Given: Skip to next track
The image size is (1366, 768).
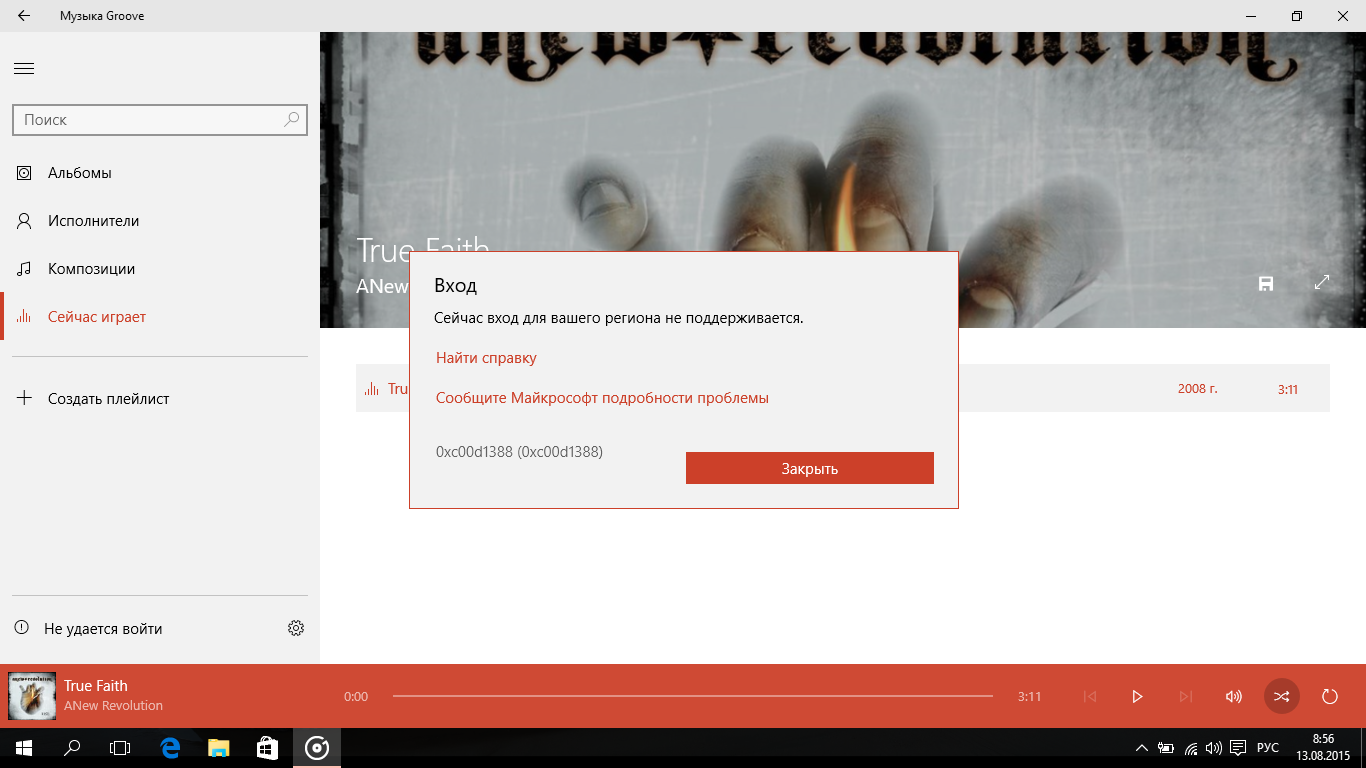Looking at the screenshot, I should 1186,696.
